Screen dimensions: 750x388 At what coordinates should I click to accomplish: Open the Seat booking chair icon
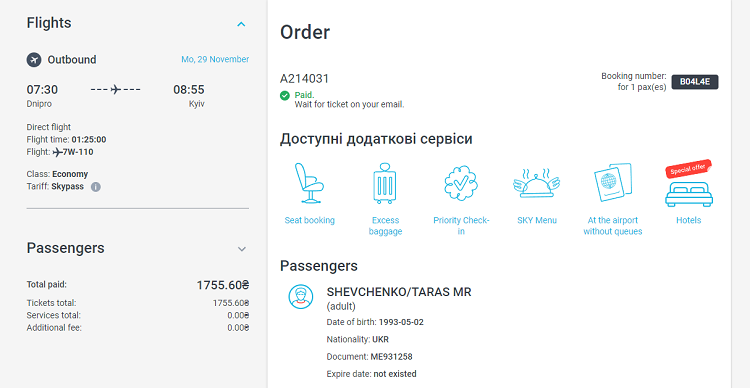click(x=309, y=183)
